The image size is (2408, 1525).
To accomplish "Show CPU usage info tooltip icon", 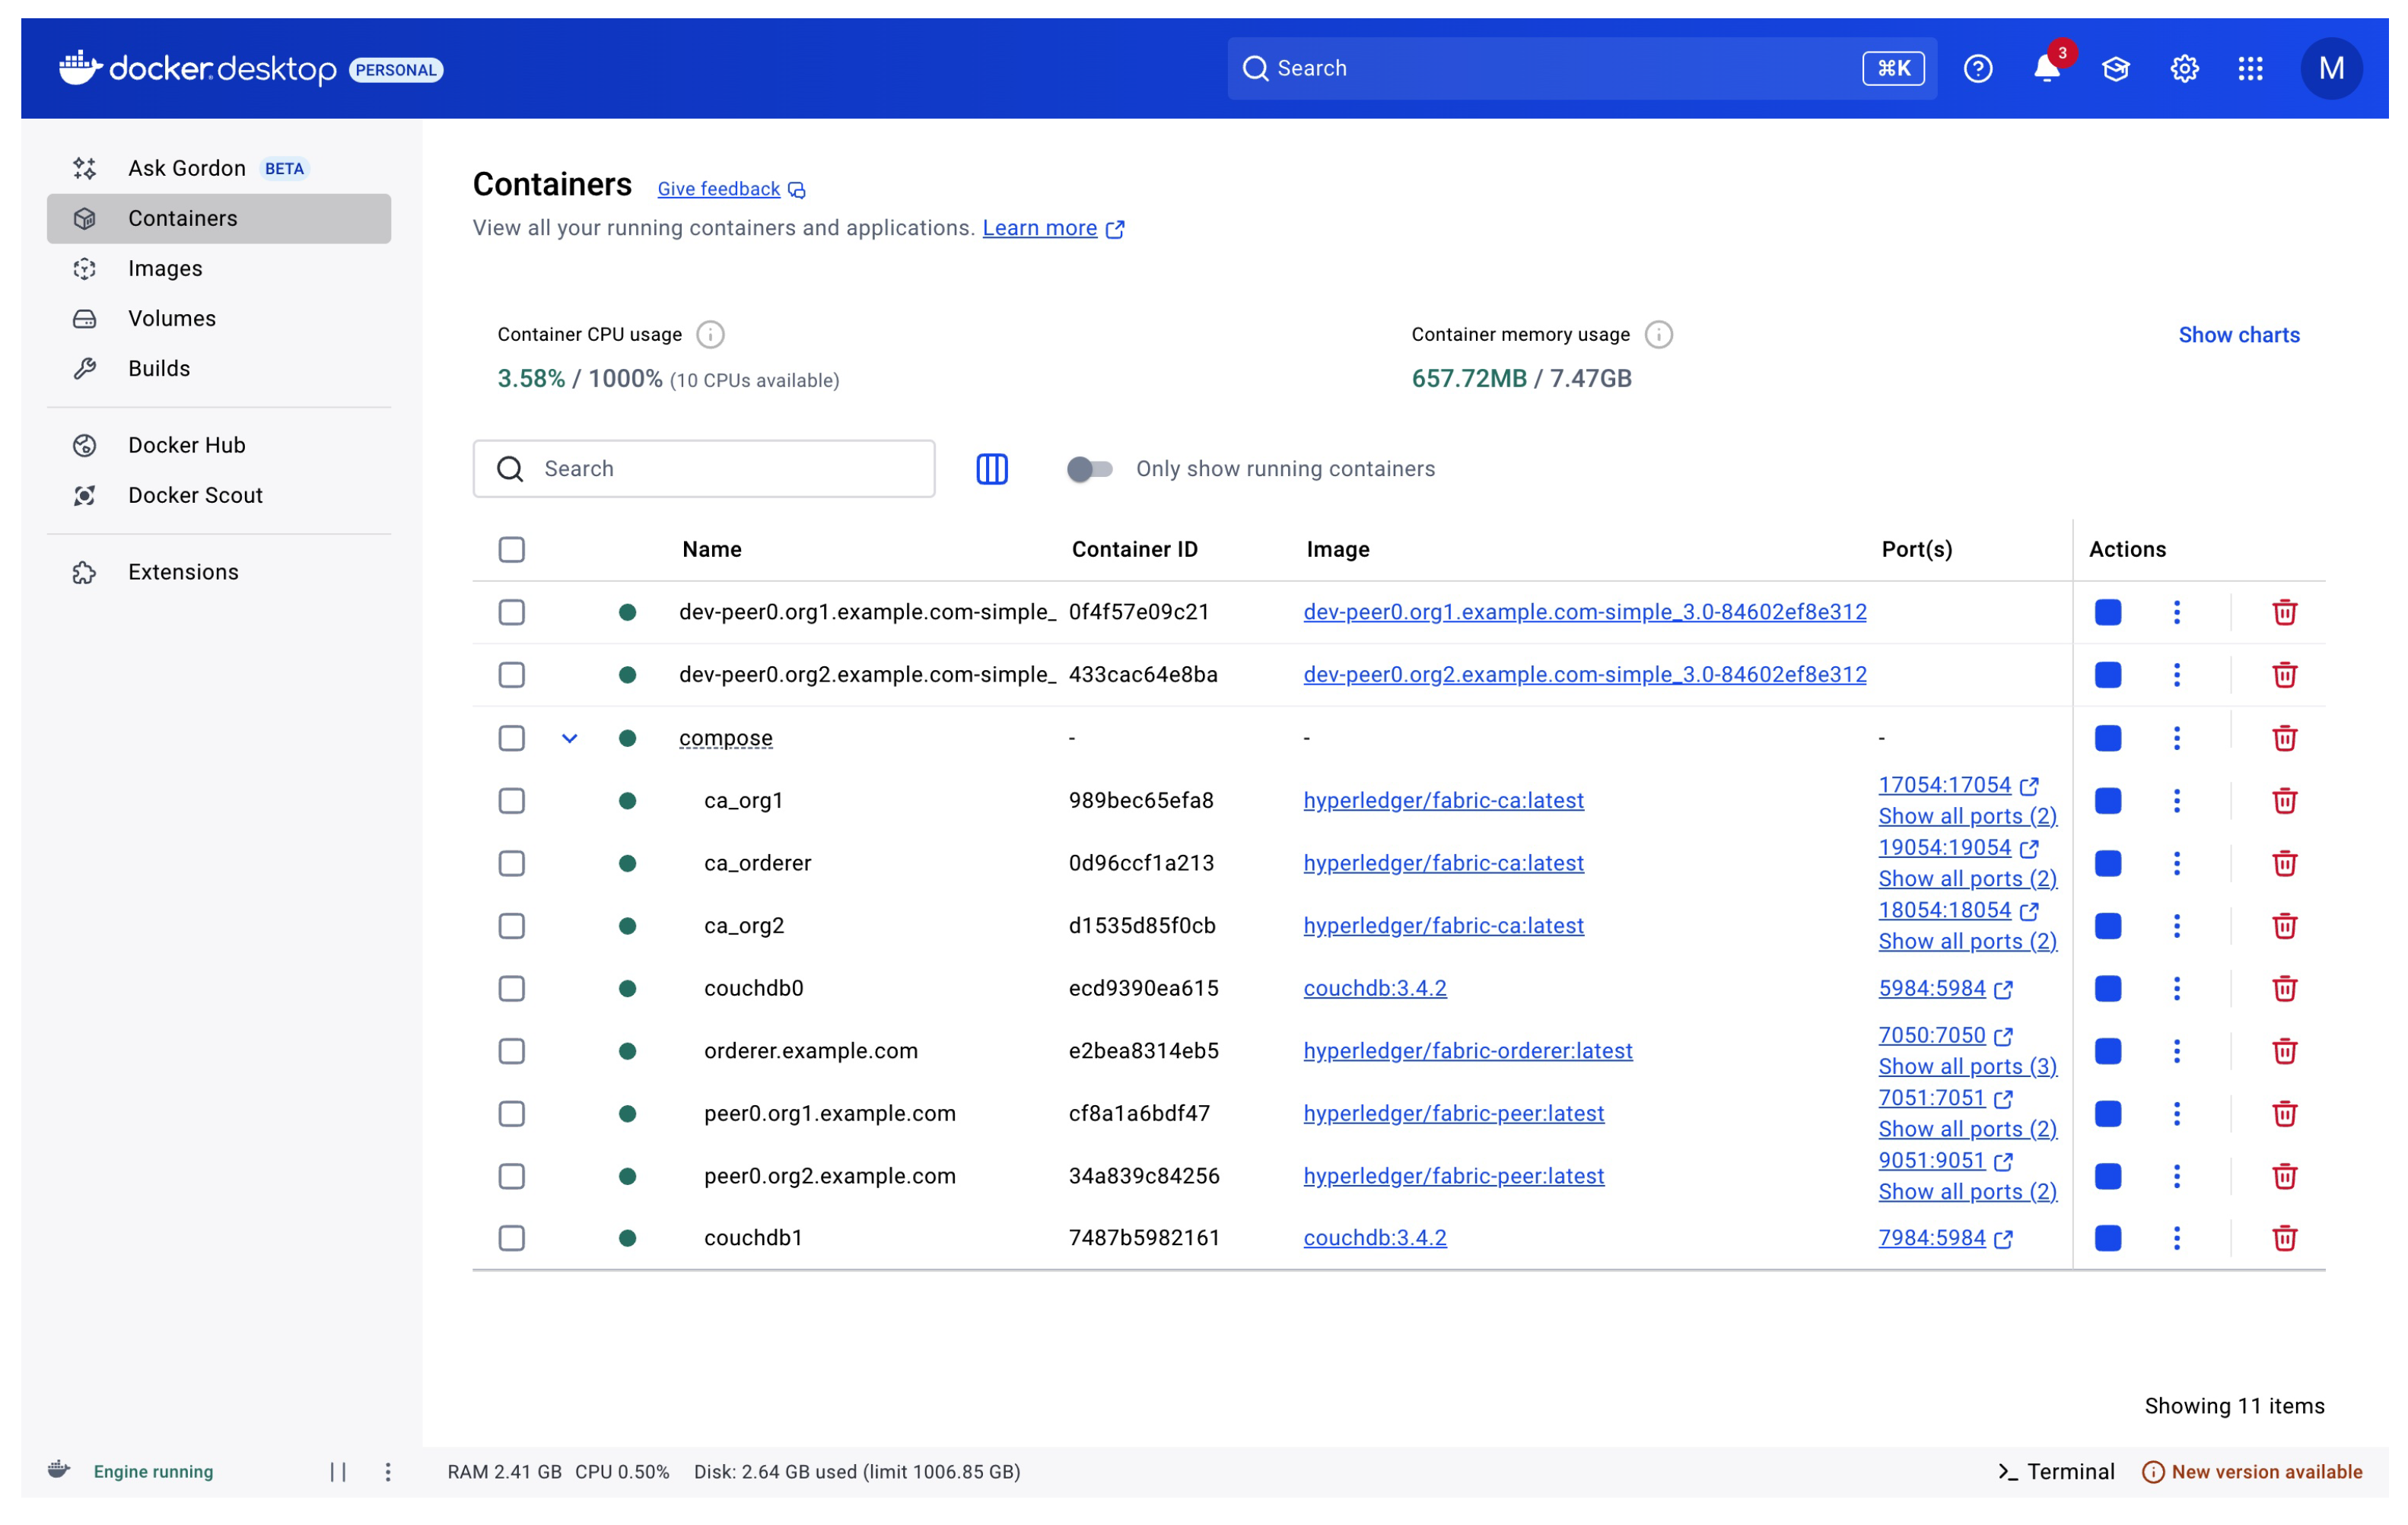I will 710,334.
